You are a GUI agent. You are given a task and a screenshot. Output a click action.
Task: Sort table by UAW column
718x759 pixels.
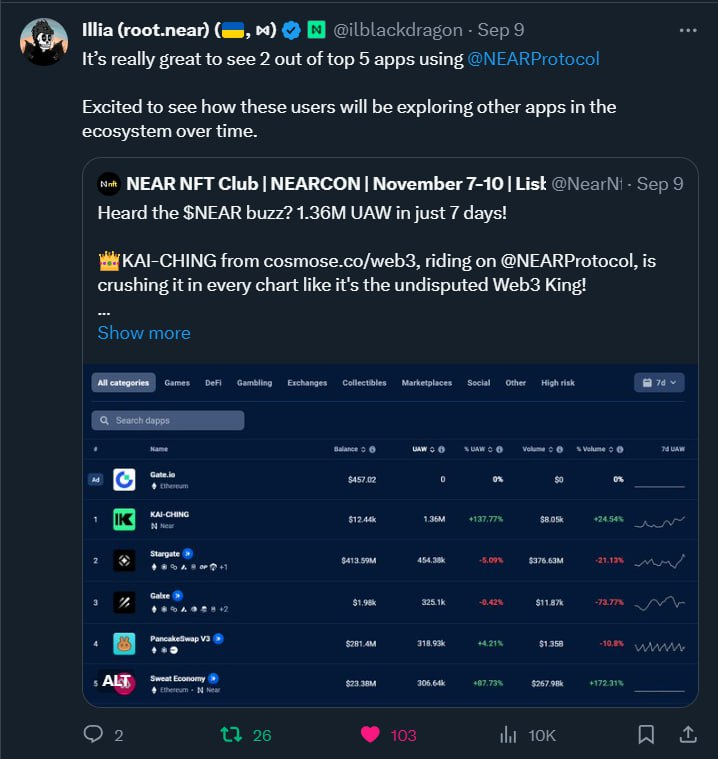point(421,449)
